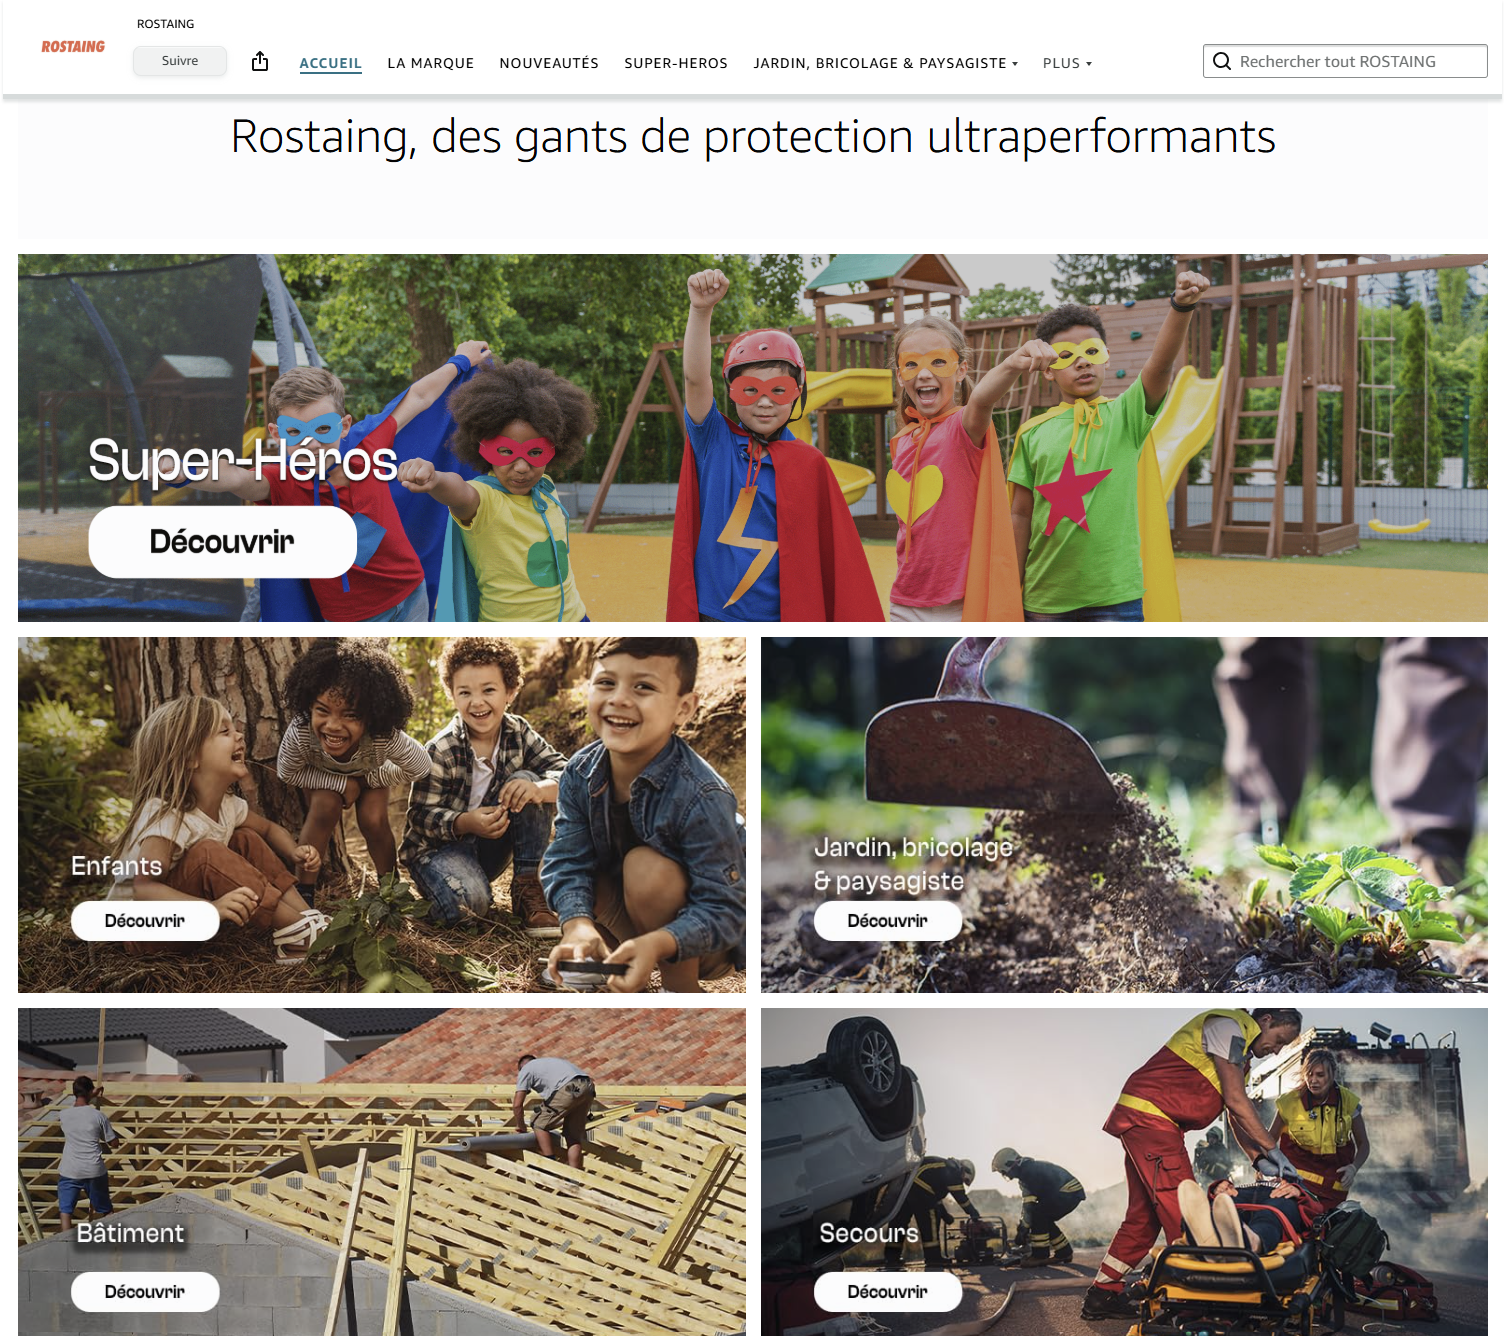
Task: Open the Super-Héros children banner image
Action: pos(752,438)
